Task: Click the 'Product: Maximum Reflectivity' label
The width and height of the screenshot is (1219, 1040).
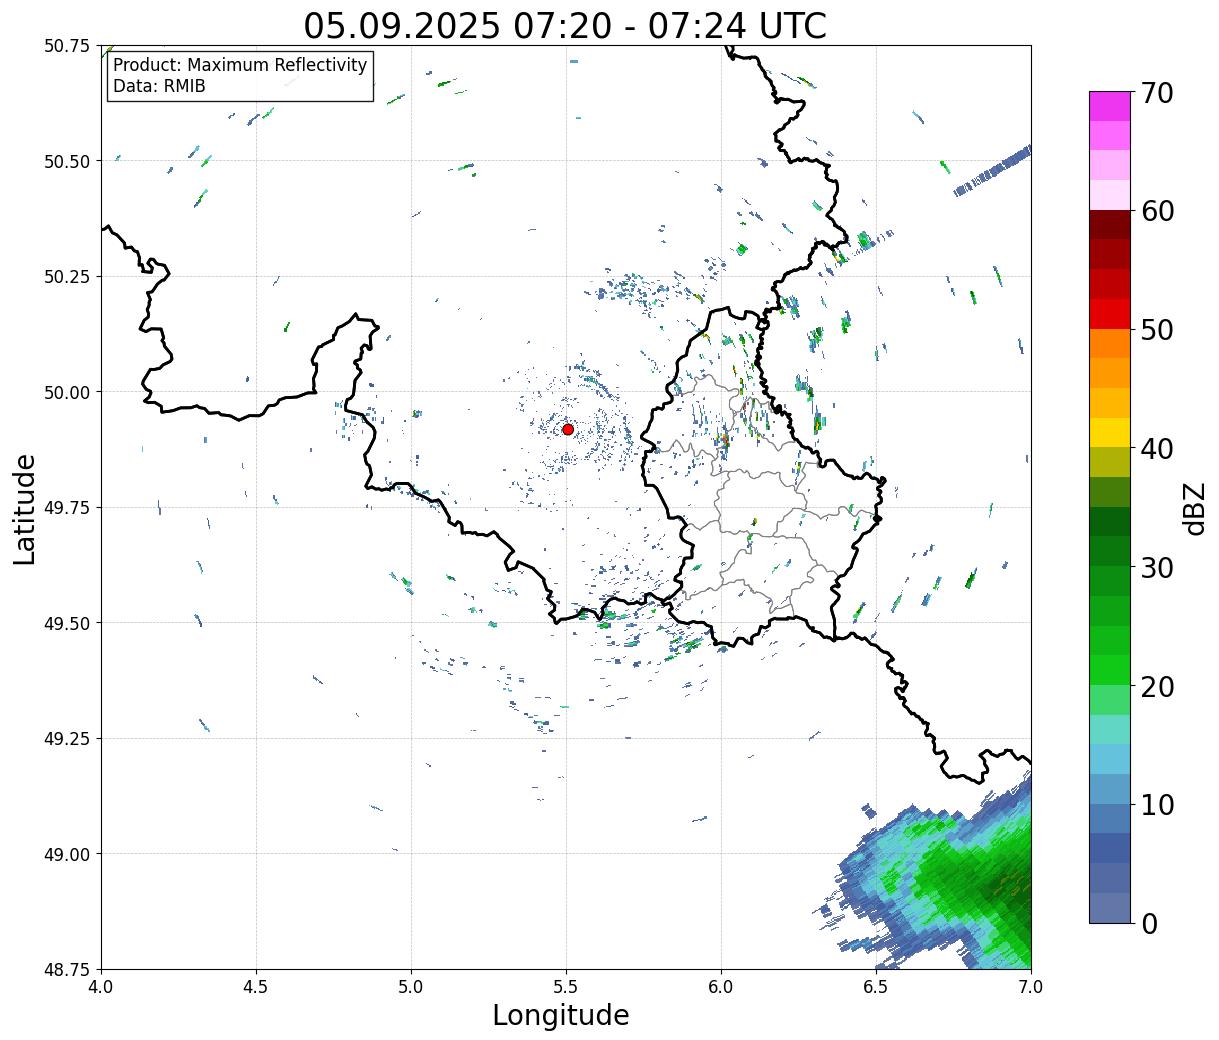Action: pyautogui.click(x=240, y=65)
